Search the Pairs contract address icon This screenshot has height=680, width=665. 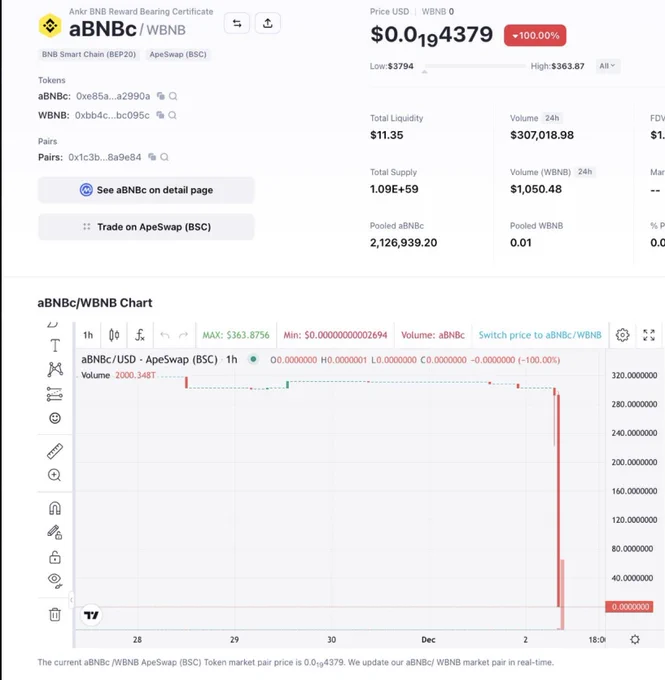tap(164, 157)
